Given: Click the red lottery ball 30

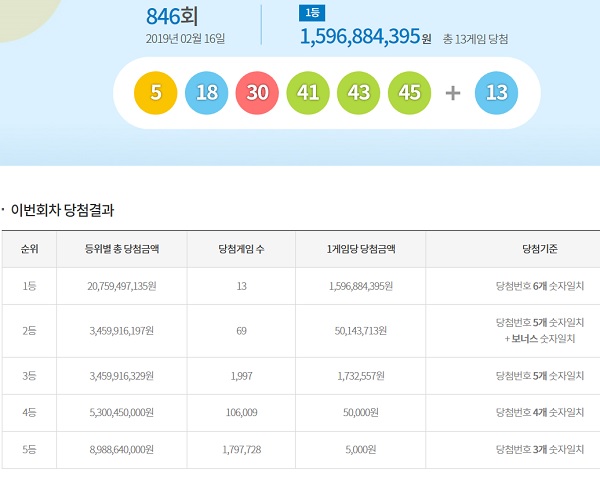Looking at the screenshot, I should pos(257,93).
